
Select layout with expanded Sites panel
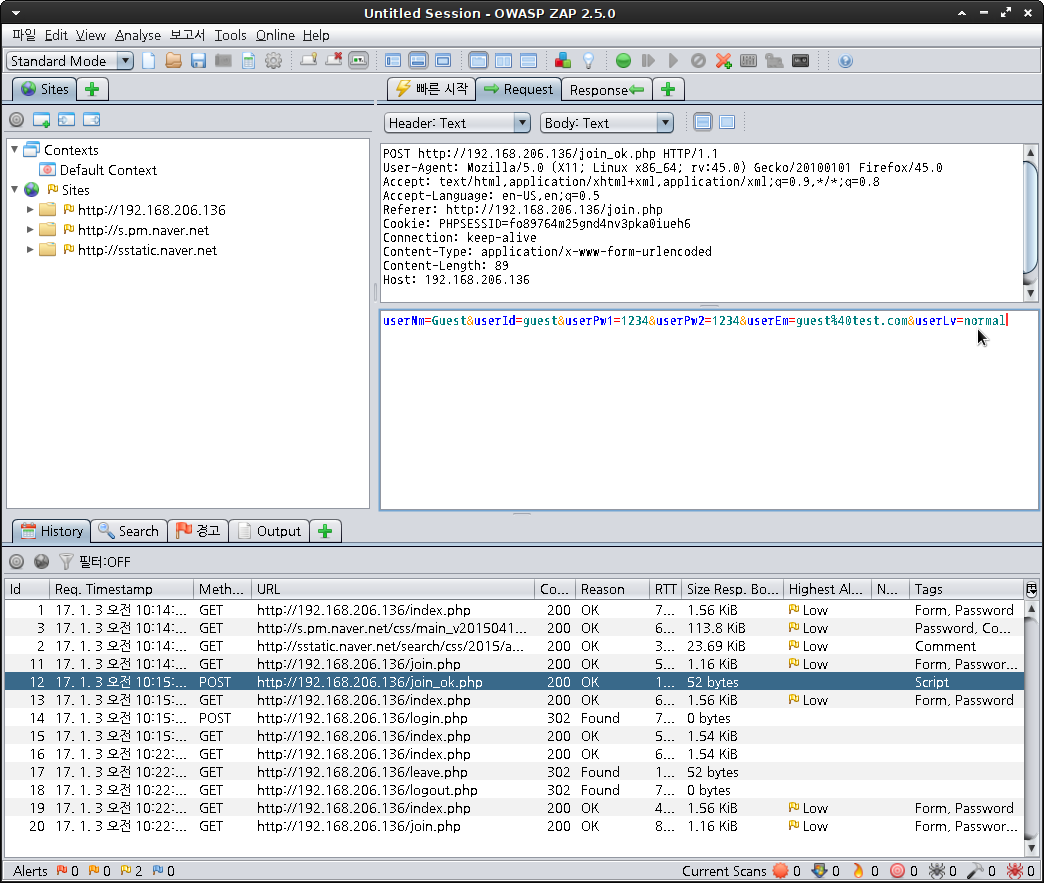coord(393,61)
